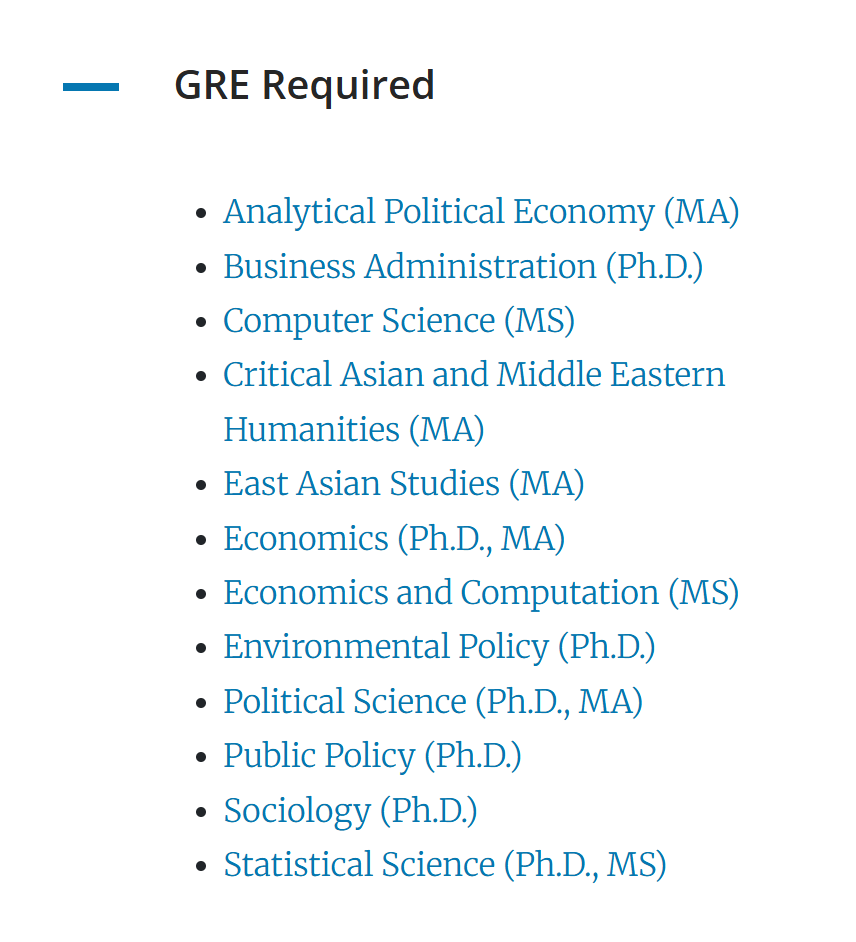856x942 pixels.
Task: Click the bullet before Analytical Political Economy
Action: tap(203, 214)
